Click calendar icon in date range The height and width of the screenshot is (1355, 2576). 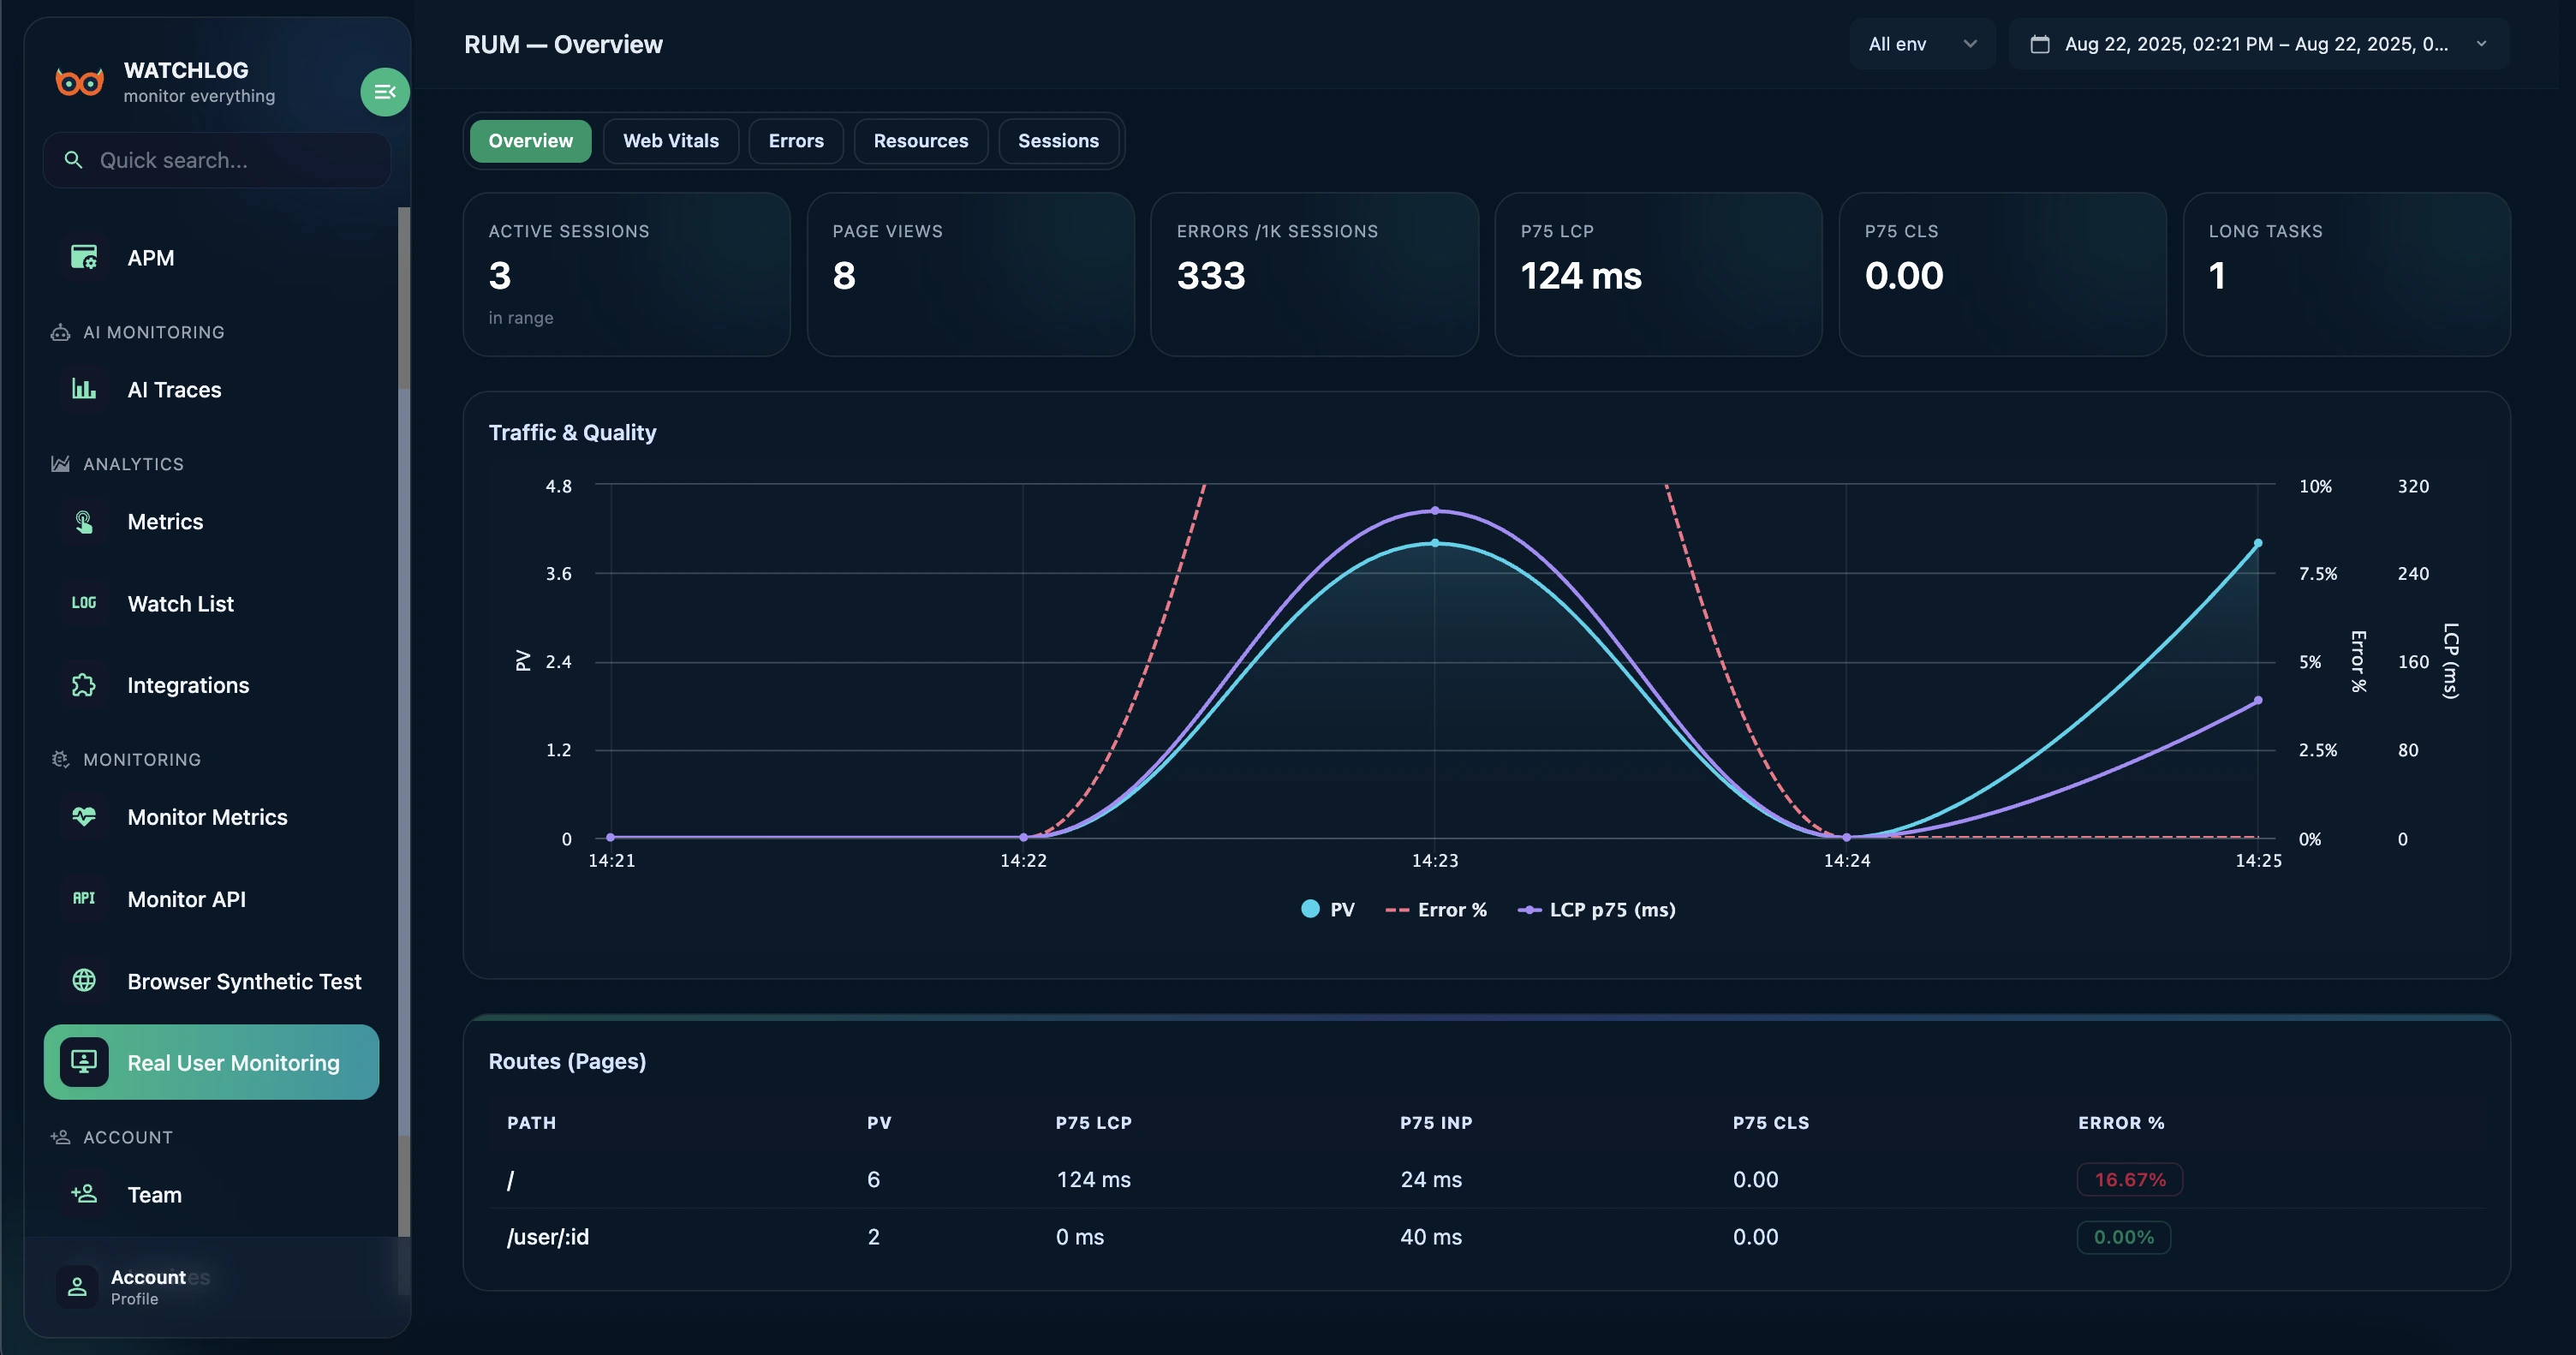point(2040,44)
